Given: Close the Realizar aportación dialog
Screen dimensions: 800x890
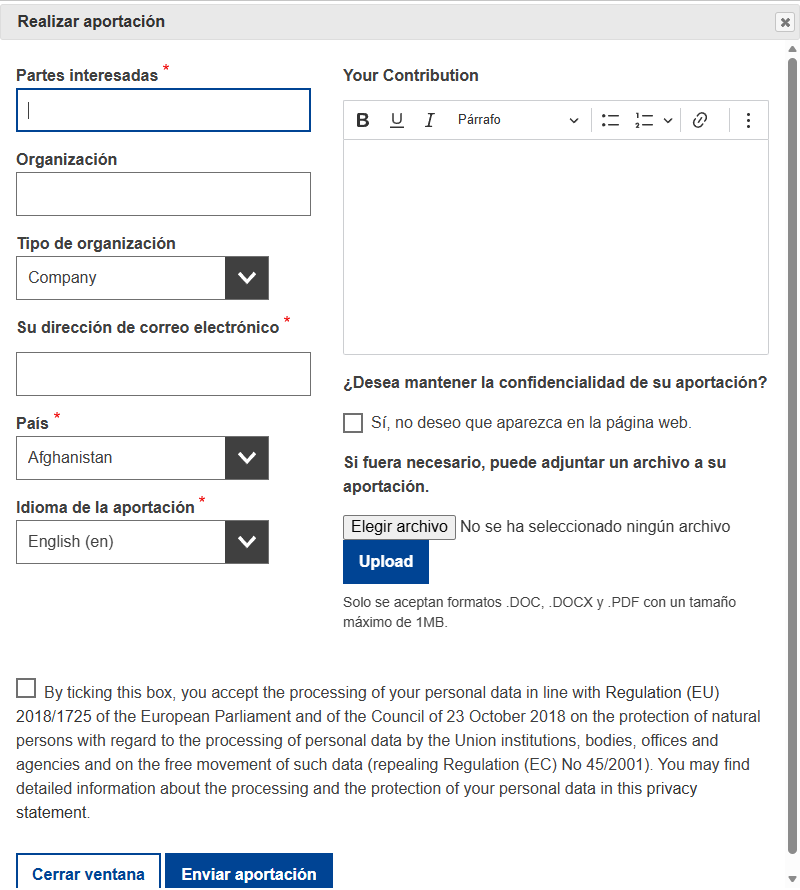Looking at the screenshot, I should (x=785, y=22).
